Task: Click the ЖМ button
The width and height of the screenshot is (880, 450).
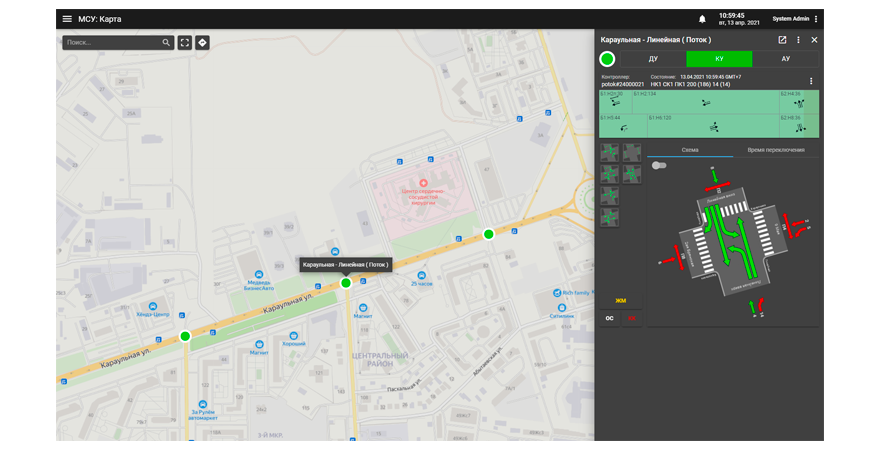Action: tap(620, 300)
